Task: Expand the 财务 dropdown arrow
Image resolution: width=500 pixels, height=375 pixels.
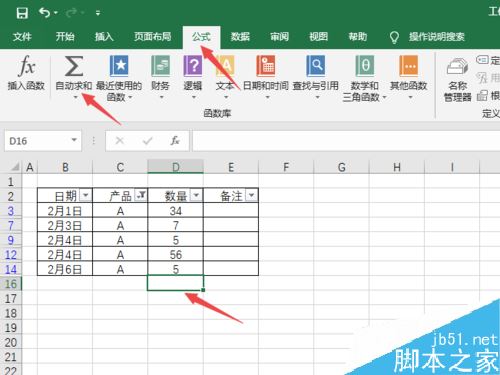Action: [161, 97]
